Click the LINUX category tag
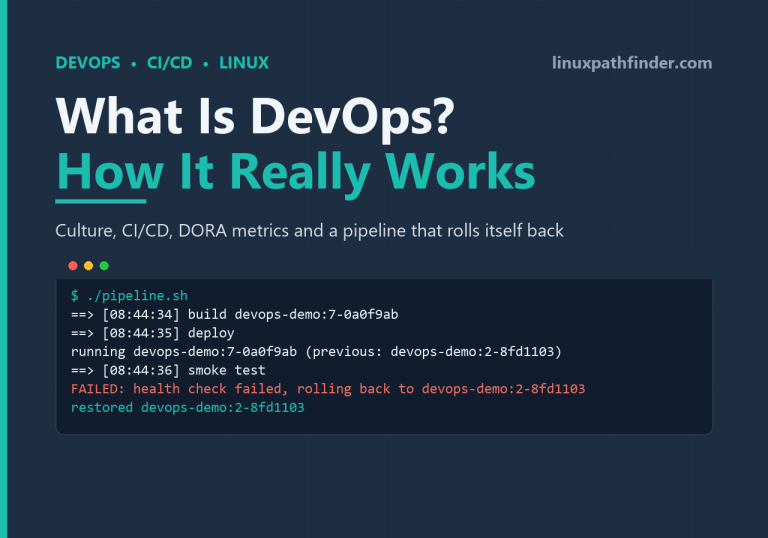768x538 pixels. point(244,63)
